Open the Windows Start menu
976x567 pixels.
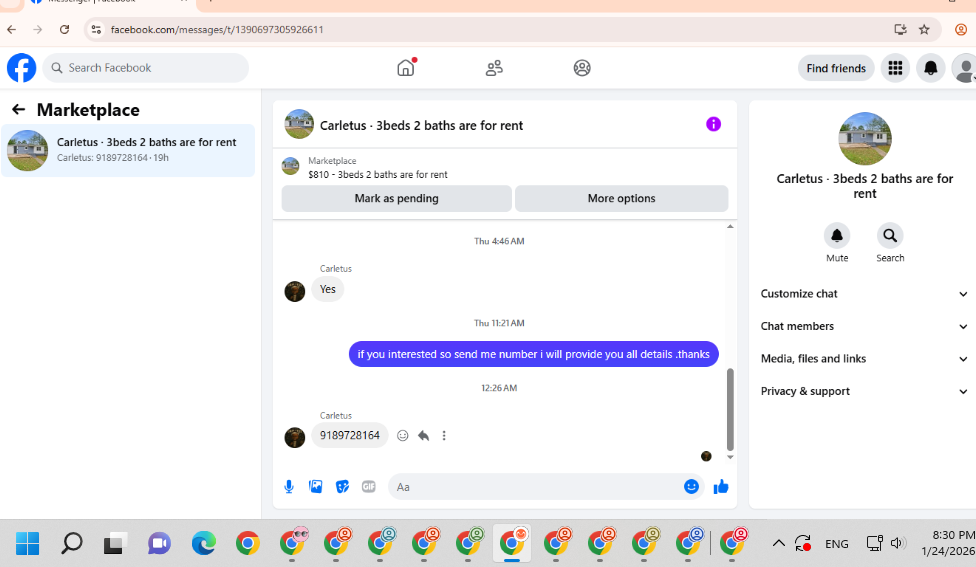point(27,543)
